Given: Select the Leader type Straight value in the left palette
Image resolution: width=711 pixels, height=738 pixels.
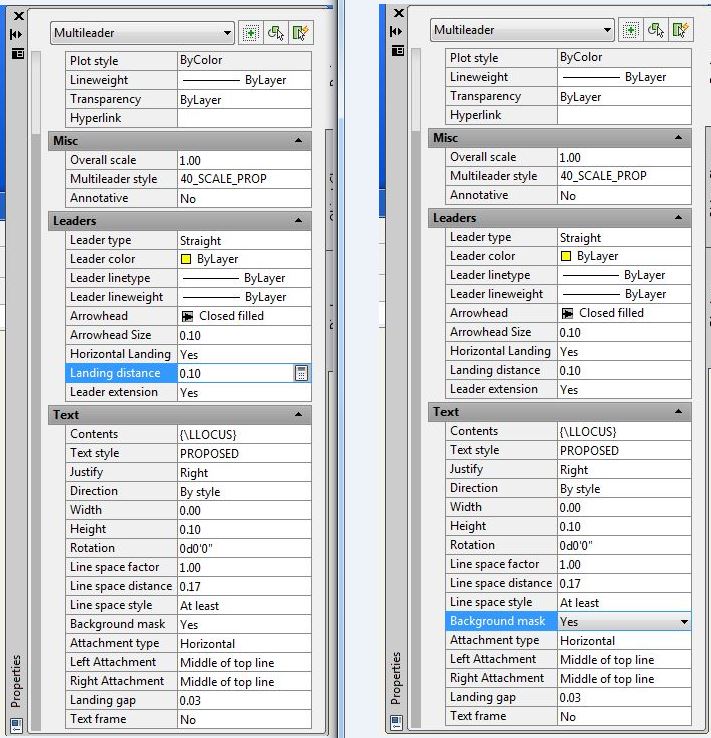Looking at the screenshot, I should (244, 241).
